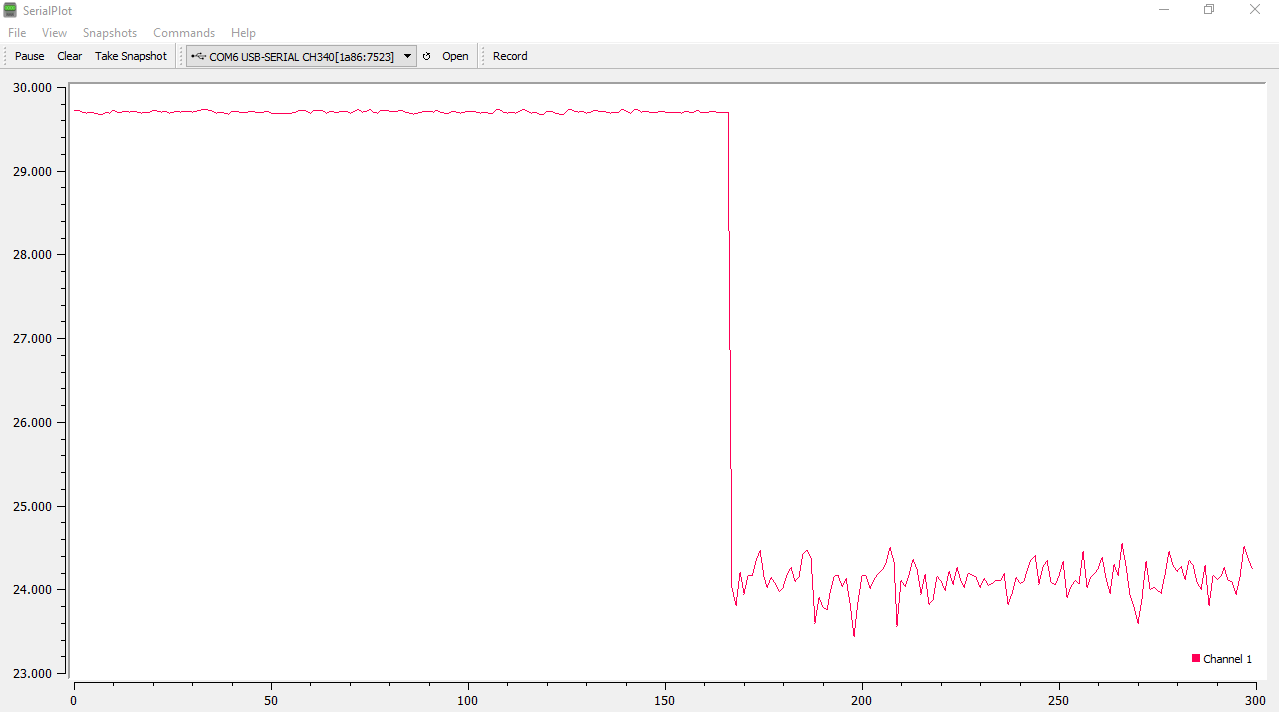Click the 27.000 y-axis label
This screenshot has height=712, width=1279.
click(x=32, y=338)
